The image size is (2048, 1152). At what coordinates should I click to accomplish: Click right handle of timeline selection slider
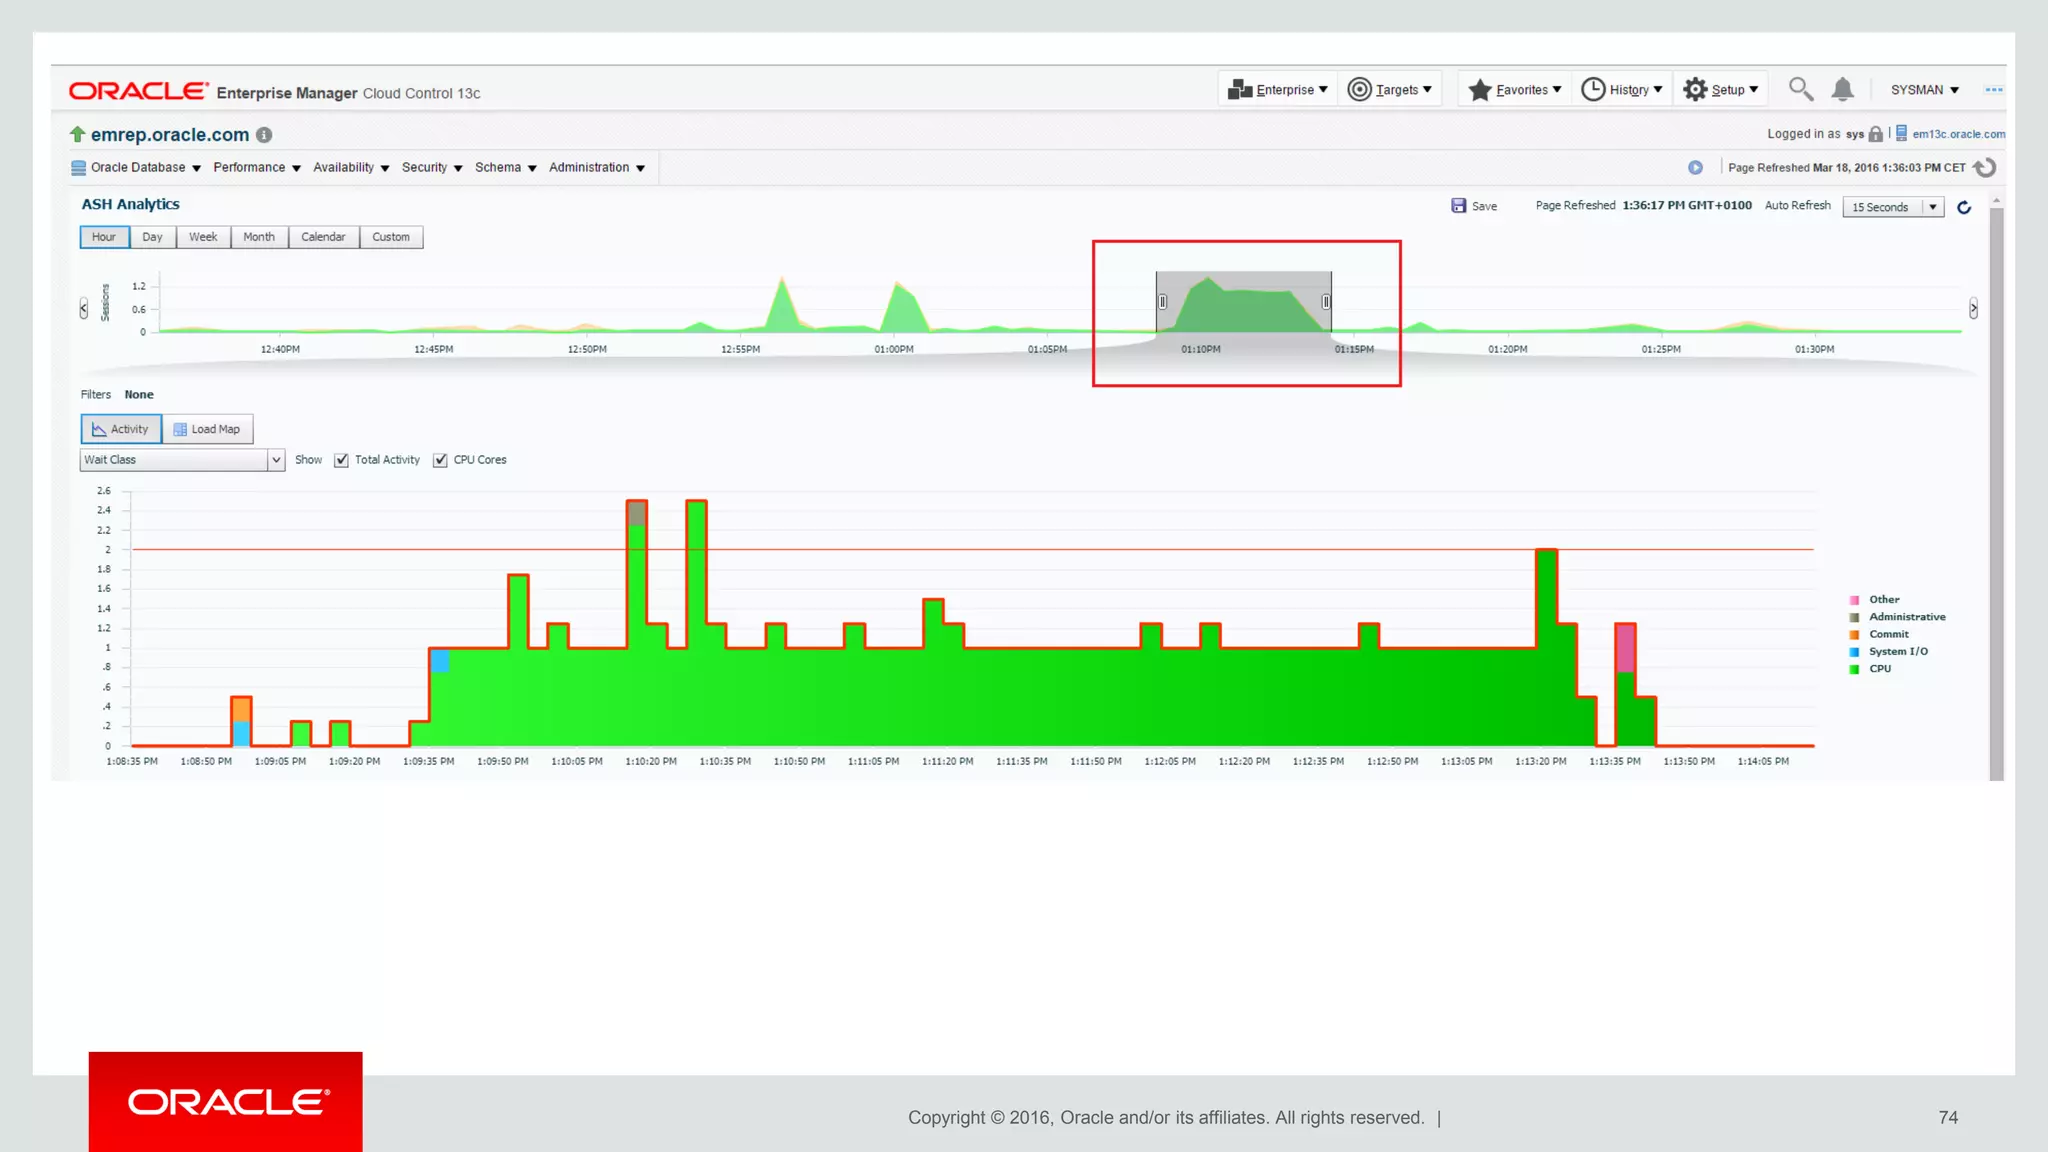coord(1326,302)
